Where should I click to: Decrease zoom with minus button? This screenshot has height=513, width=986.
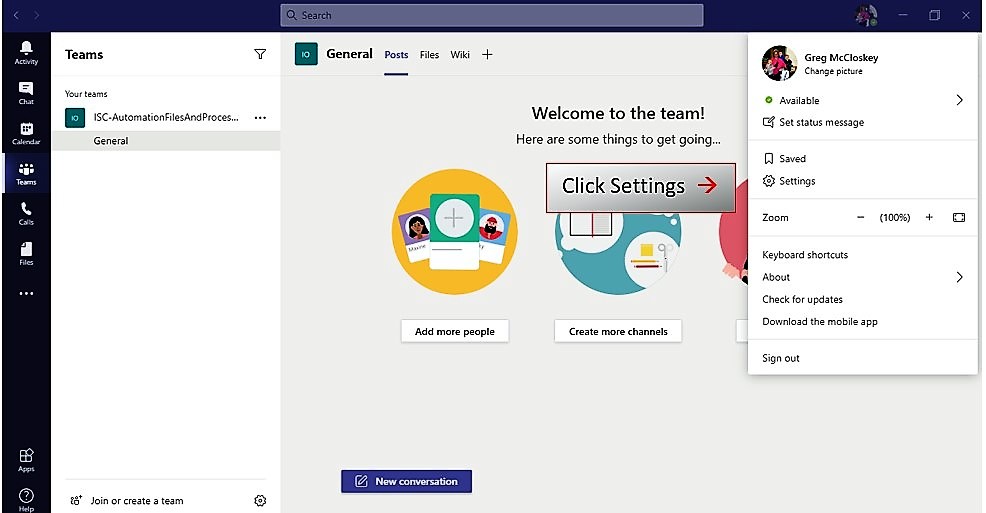(x=860, y=218)
